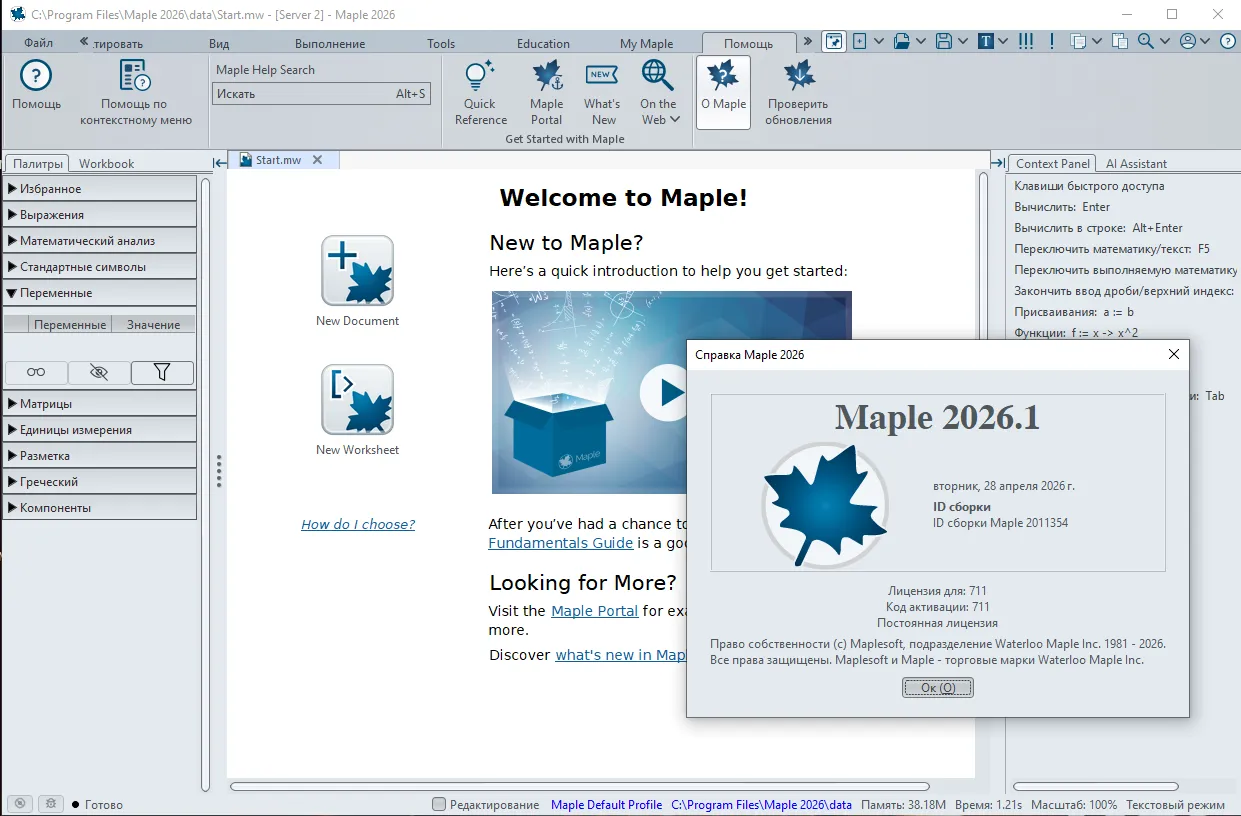Image resolution: width=1241 pixels, height=816 pixels.
Task: Collapse the Переменные palette
Action: [x=100, y=293]
